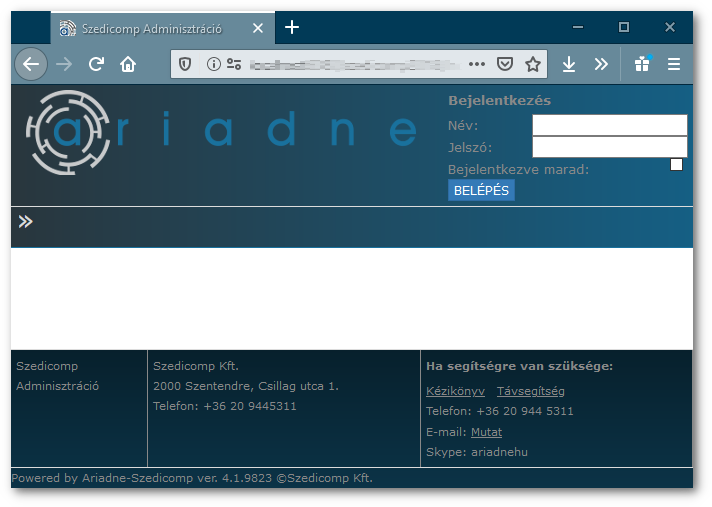This screenshot has width=712, height=507.
Task: Bookmark this page with the star icon
Action: (533, 64)
